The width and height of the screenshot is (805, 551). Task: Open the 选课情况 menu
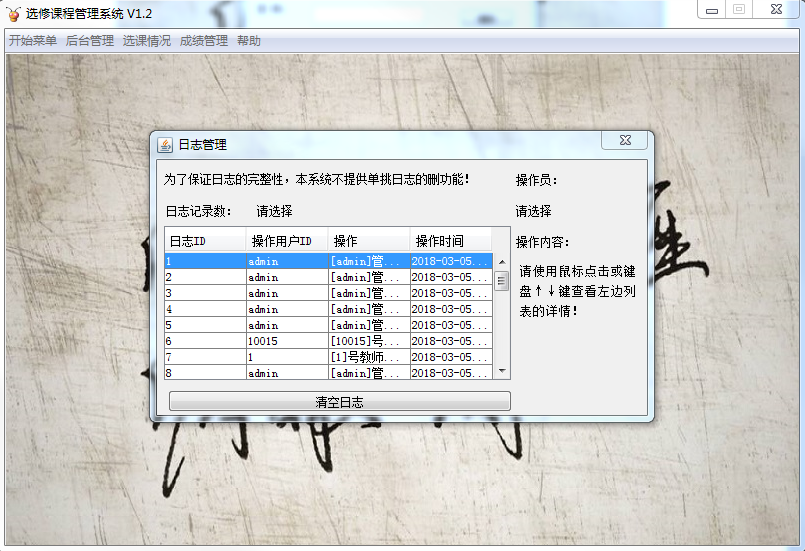[x=147, y=41]
